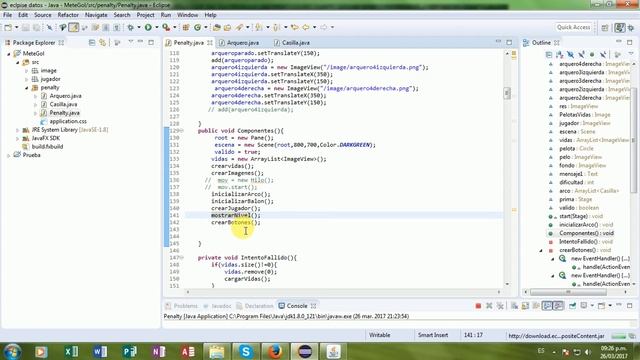Open Excel from the Windows taskbar

point(71,351)
